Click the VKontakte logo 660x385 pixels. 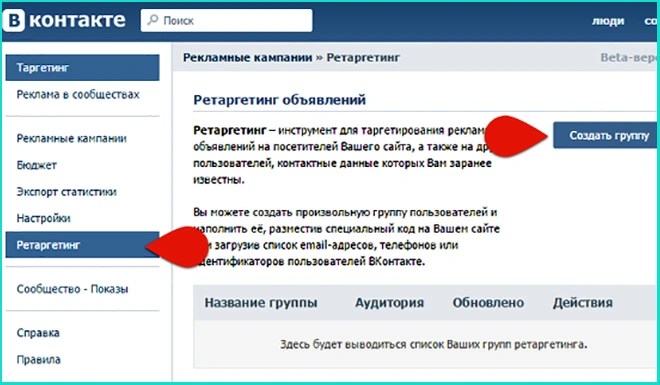(64, 20)
